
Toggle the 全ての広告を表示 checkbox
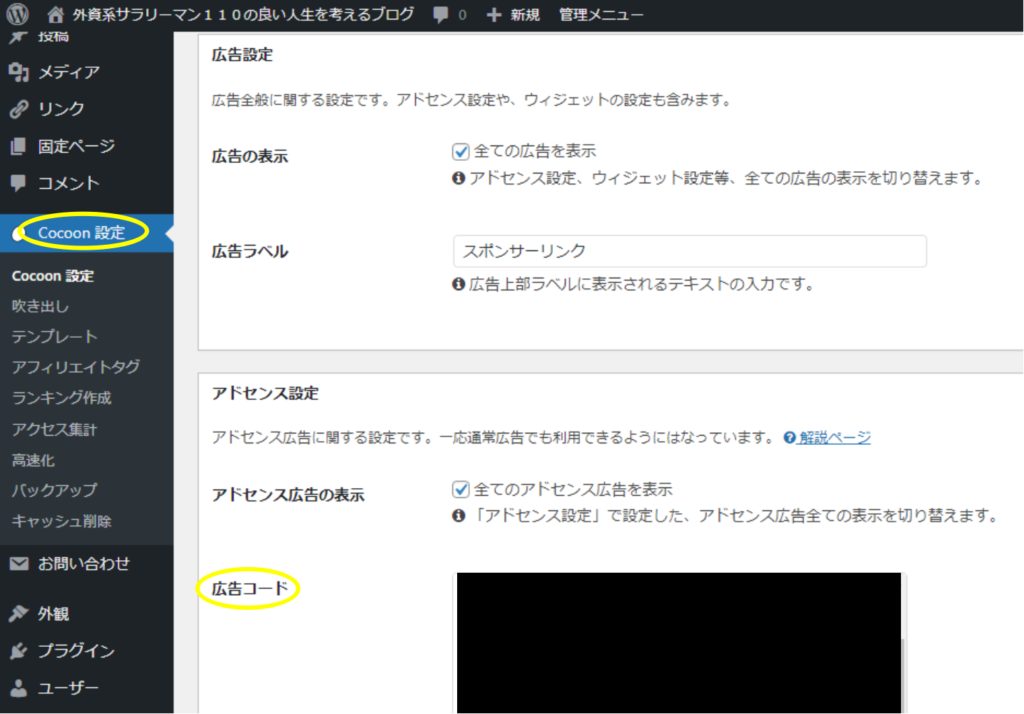[x=460, y=152]
